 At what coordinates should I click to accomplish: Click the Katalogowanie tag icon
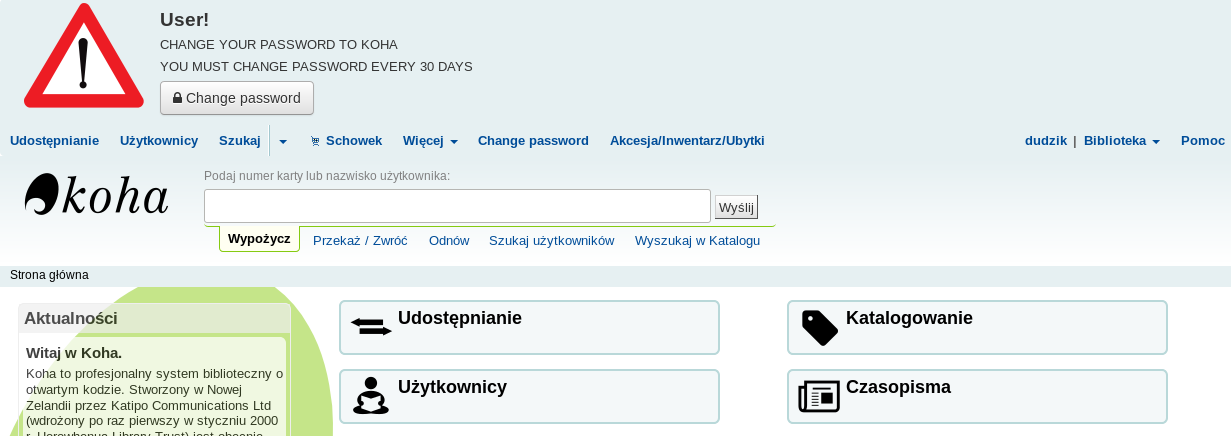pos(820,327)
